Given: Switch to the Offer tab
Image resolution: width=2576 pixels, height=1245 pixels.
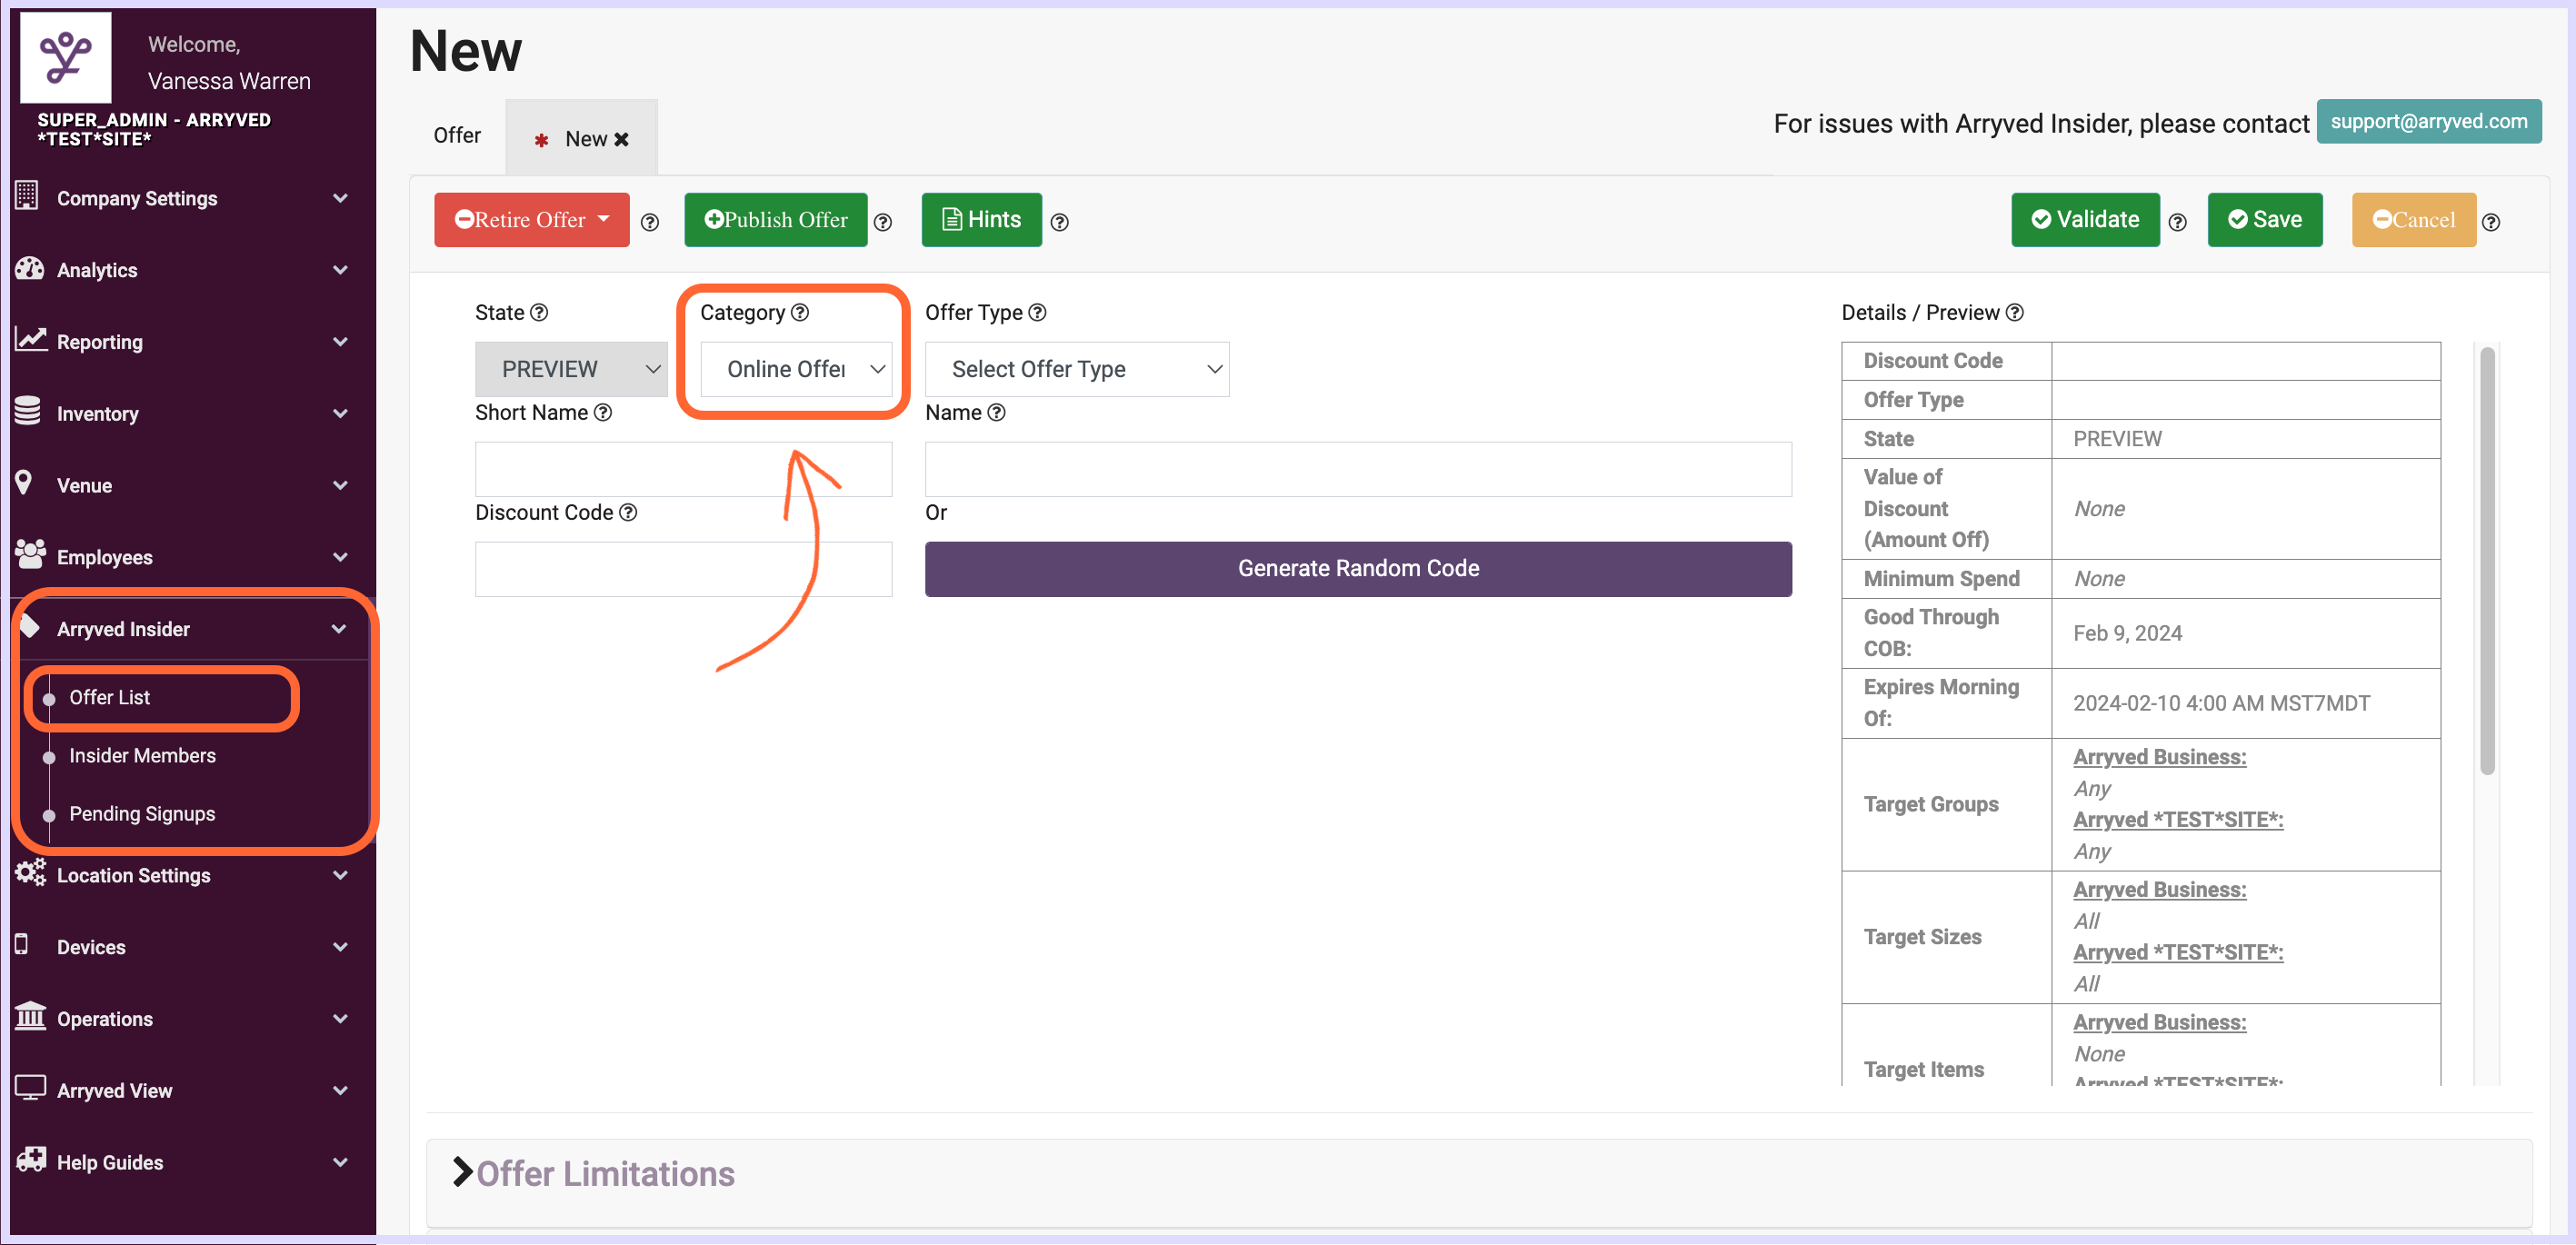Looking at the screenshot, I should (457, 135).
